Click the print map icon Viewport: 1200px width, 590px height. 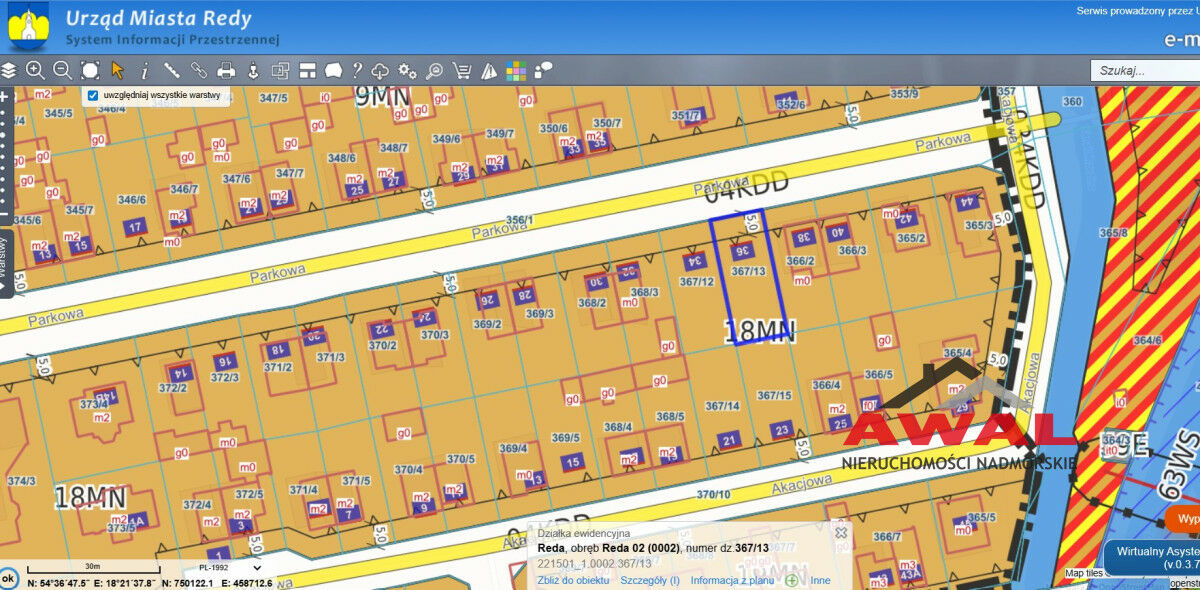coord(226,71)
